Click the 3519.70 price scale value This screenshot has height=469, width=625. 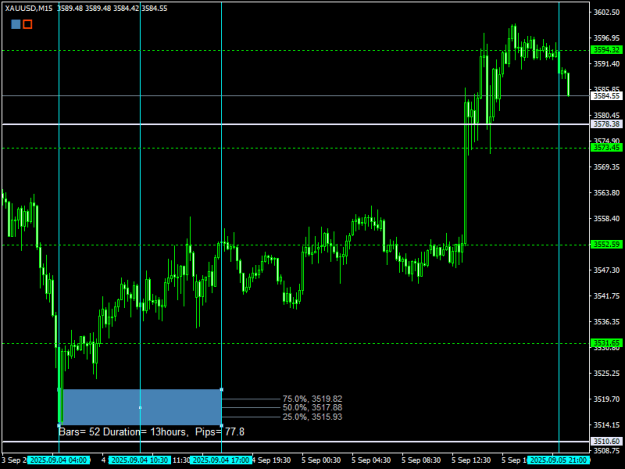607,399
